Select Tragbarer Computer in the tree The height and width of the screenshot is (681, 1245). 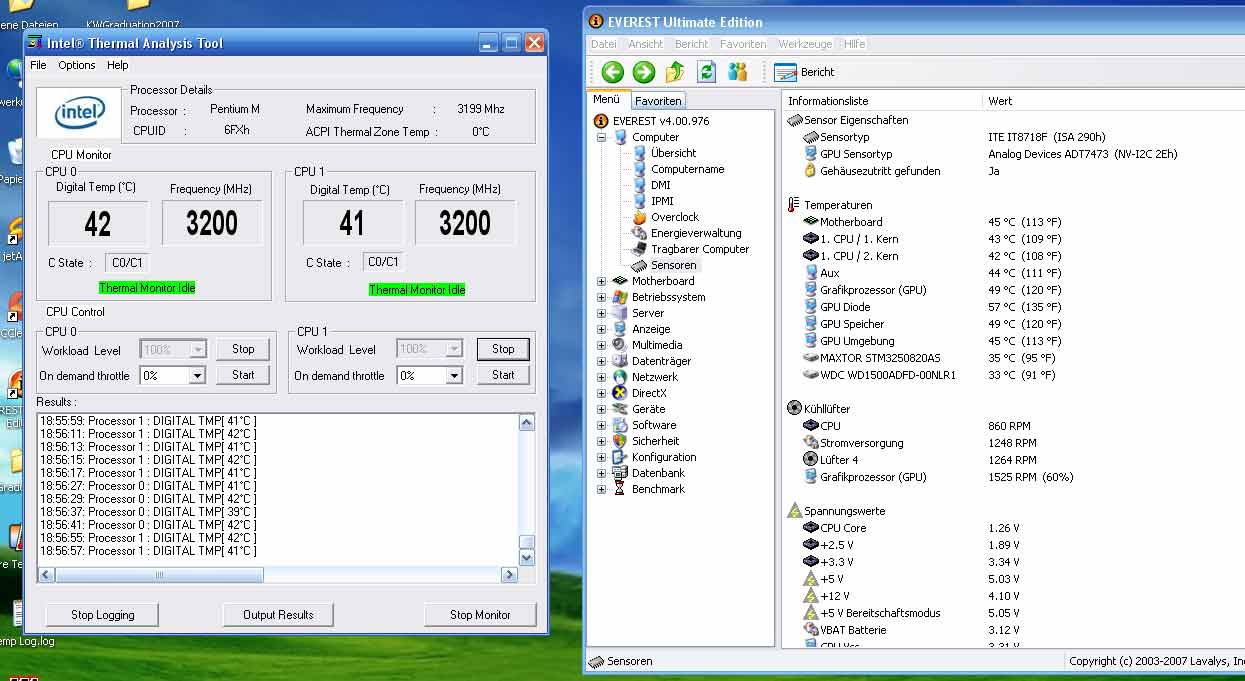700,249
